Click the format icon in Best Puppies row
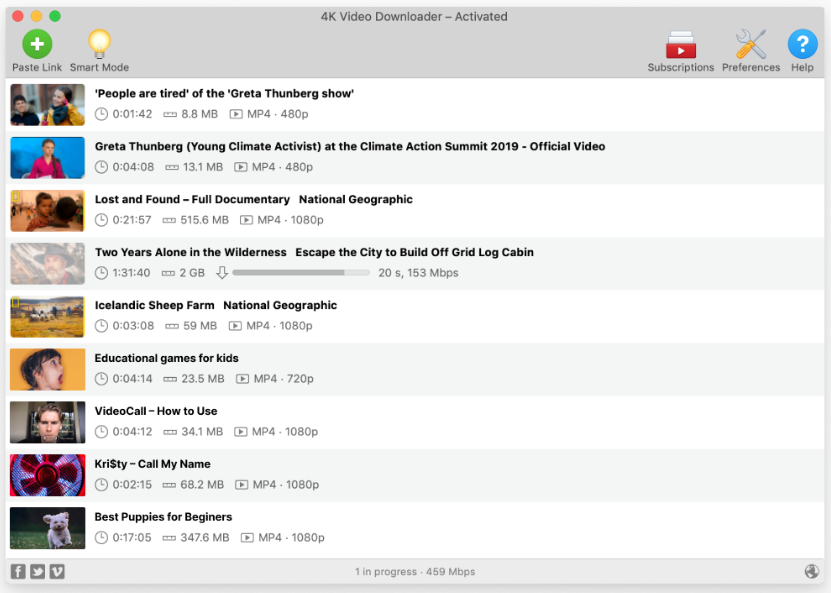 point(247,538)
